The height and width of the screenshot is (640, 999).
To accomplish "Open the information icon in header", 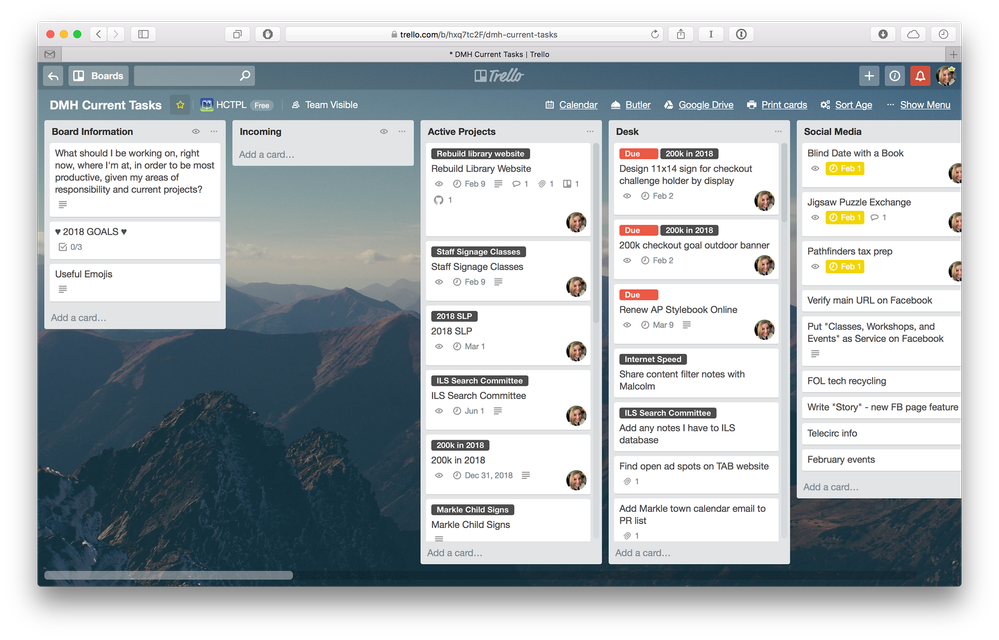I will coord(895,76).
